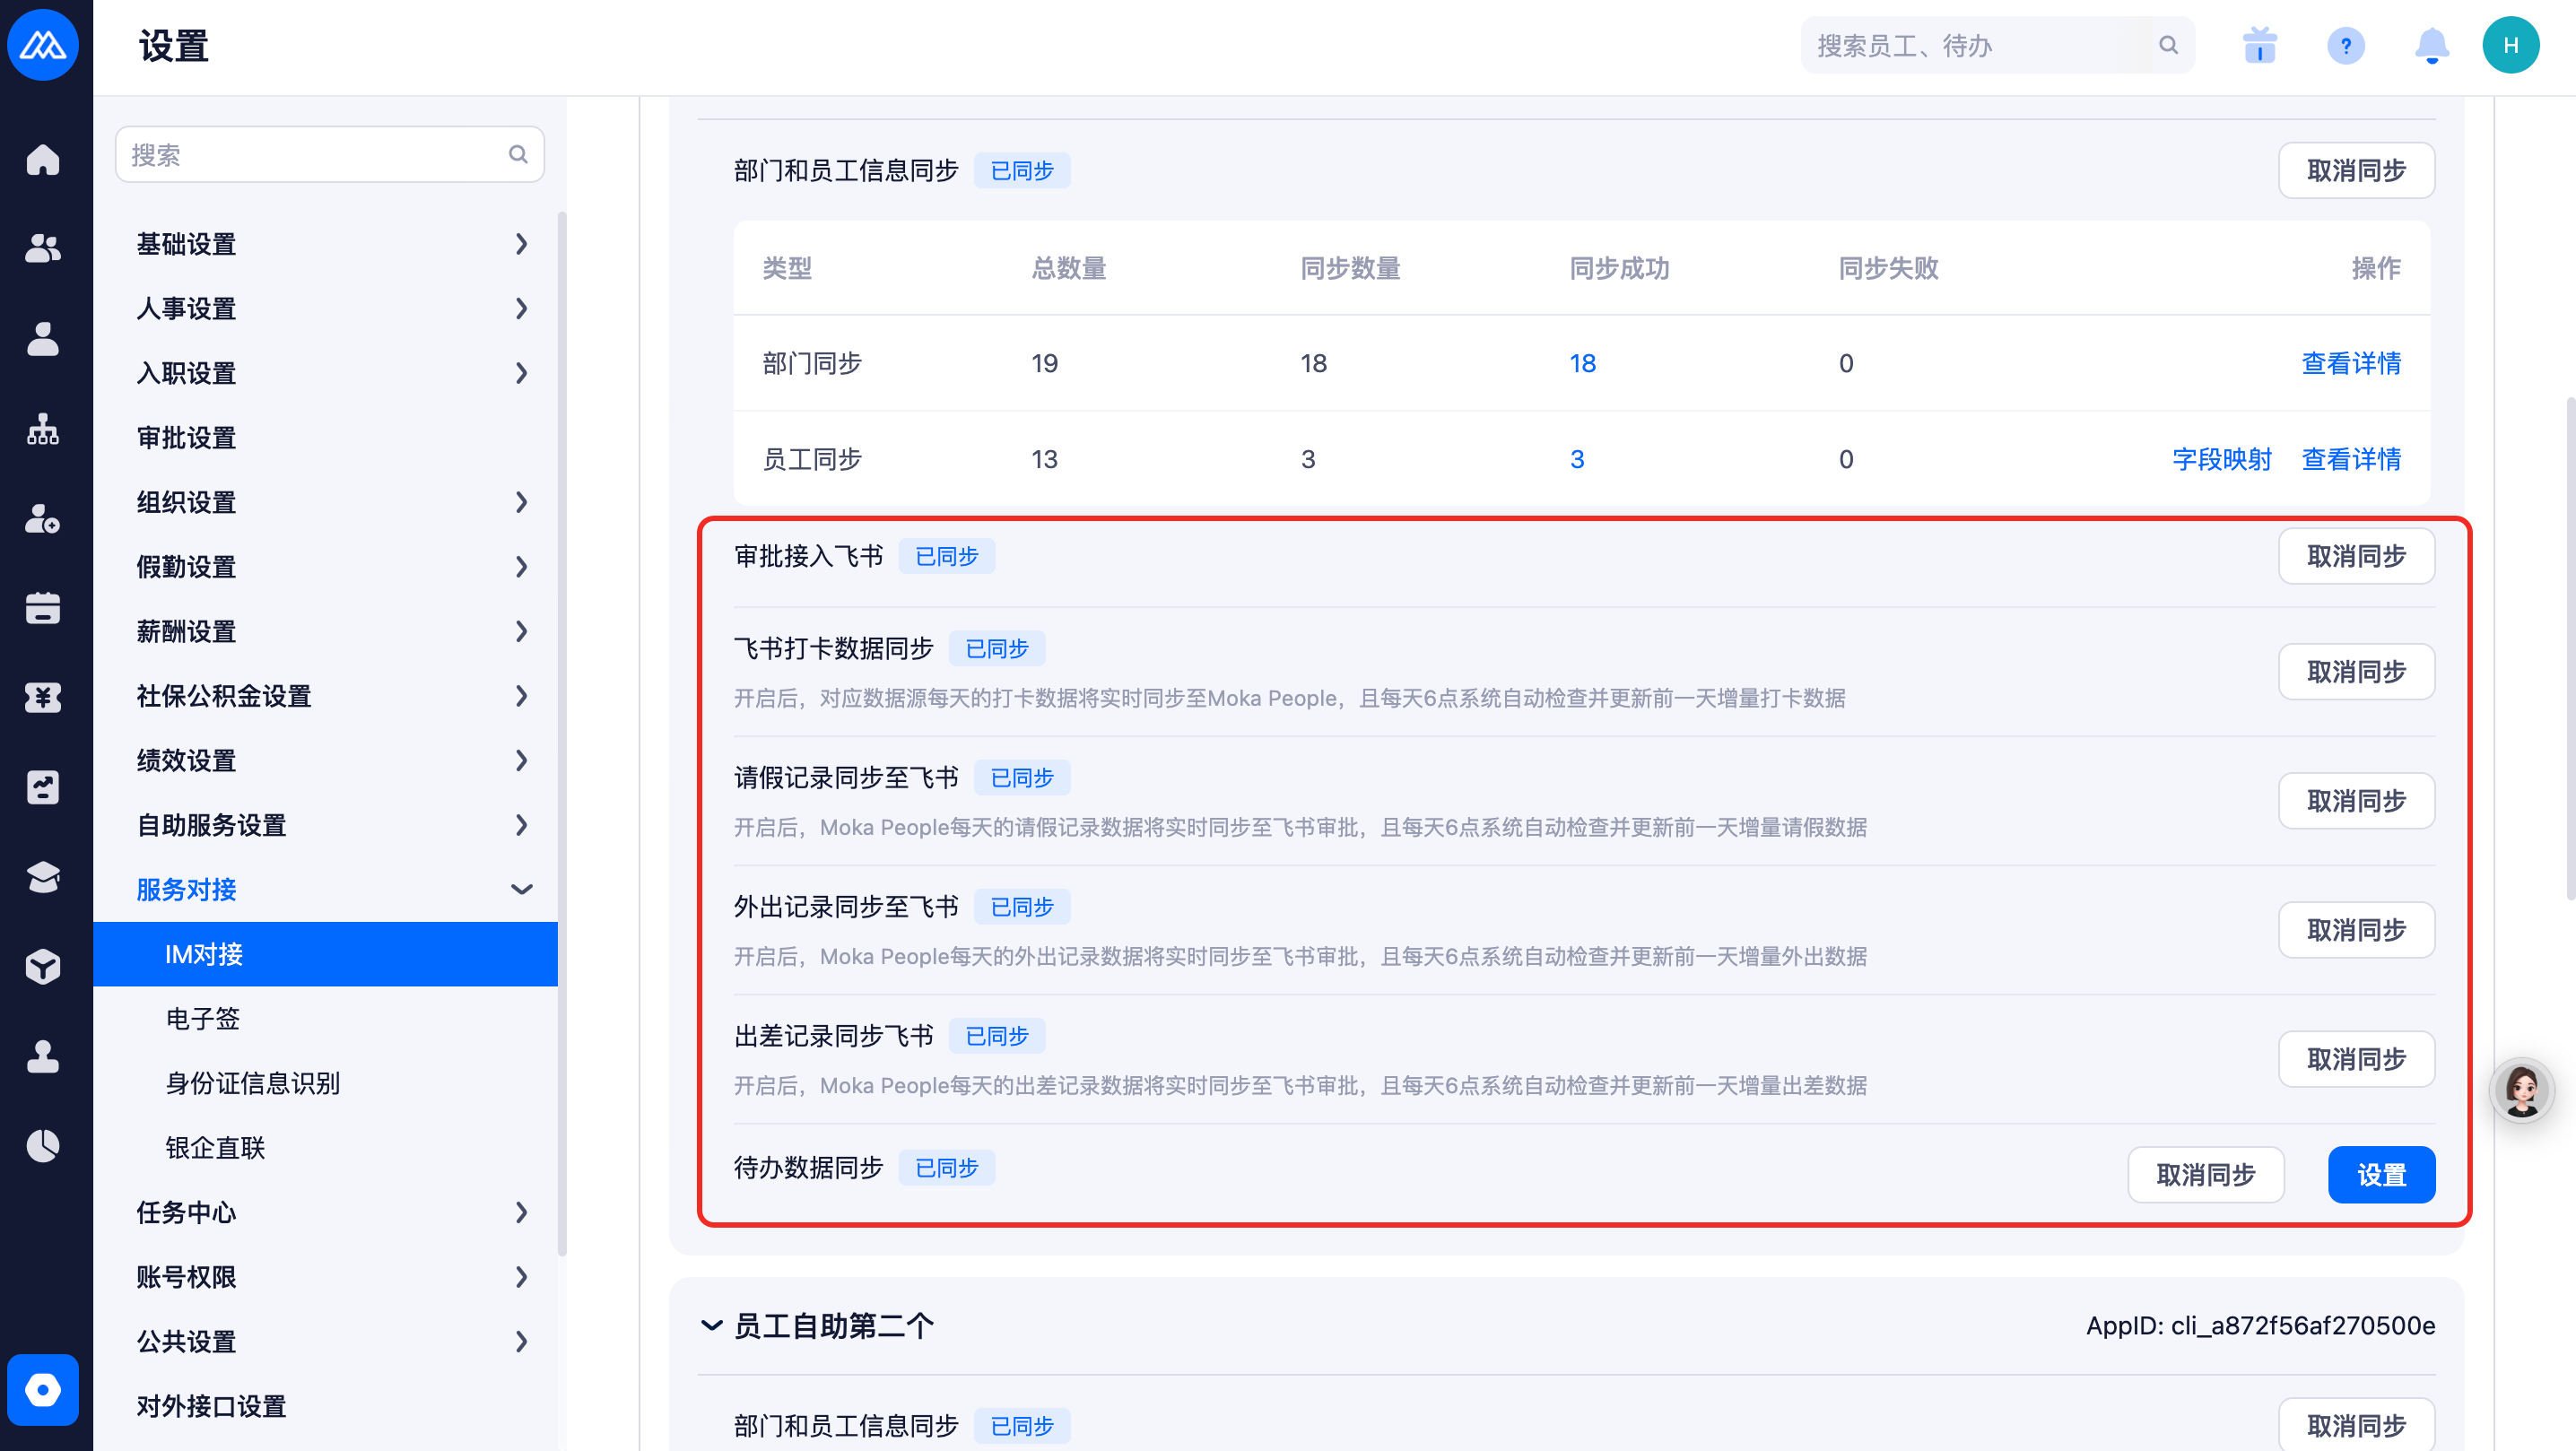The width and height of the screenshot is (2576, 1451).
Task: Open the yen salary sidebar icon
Action: point(43,697)
